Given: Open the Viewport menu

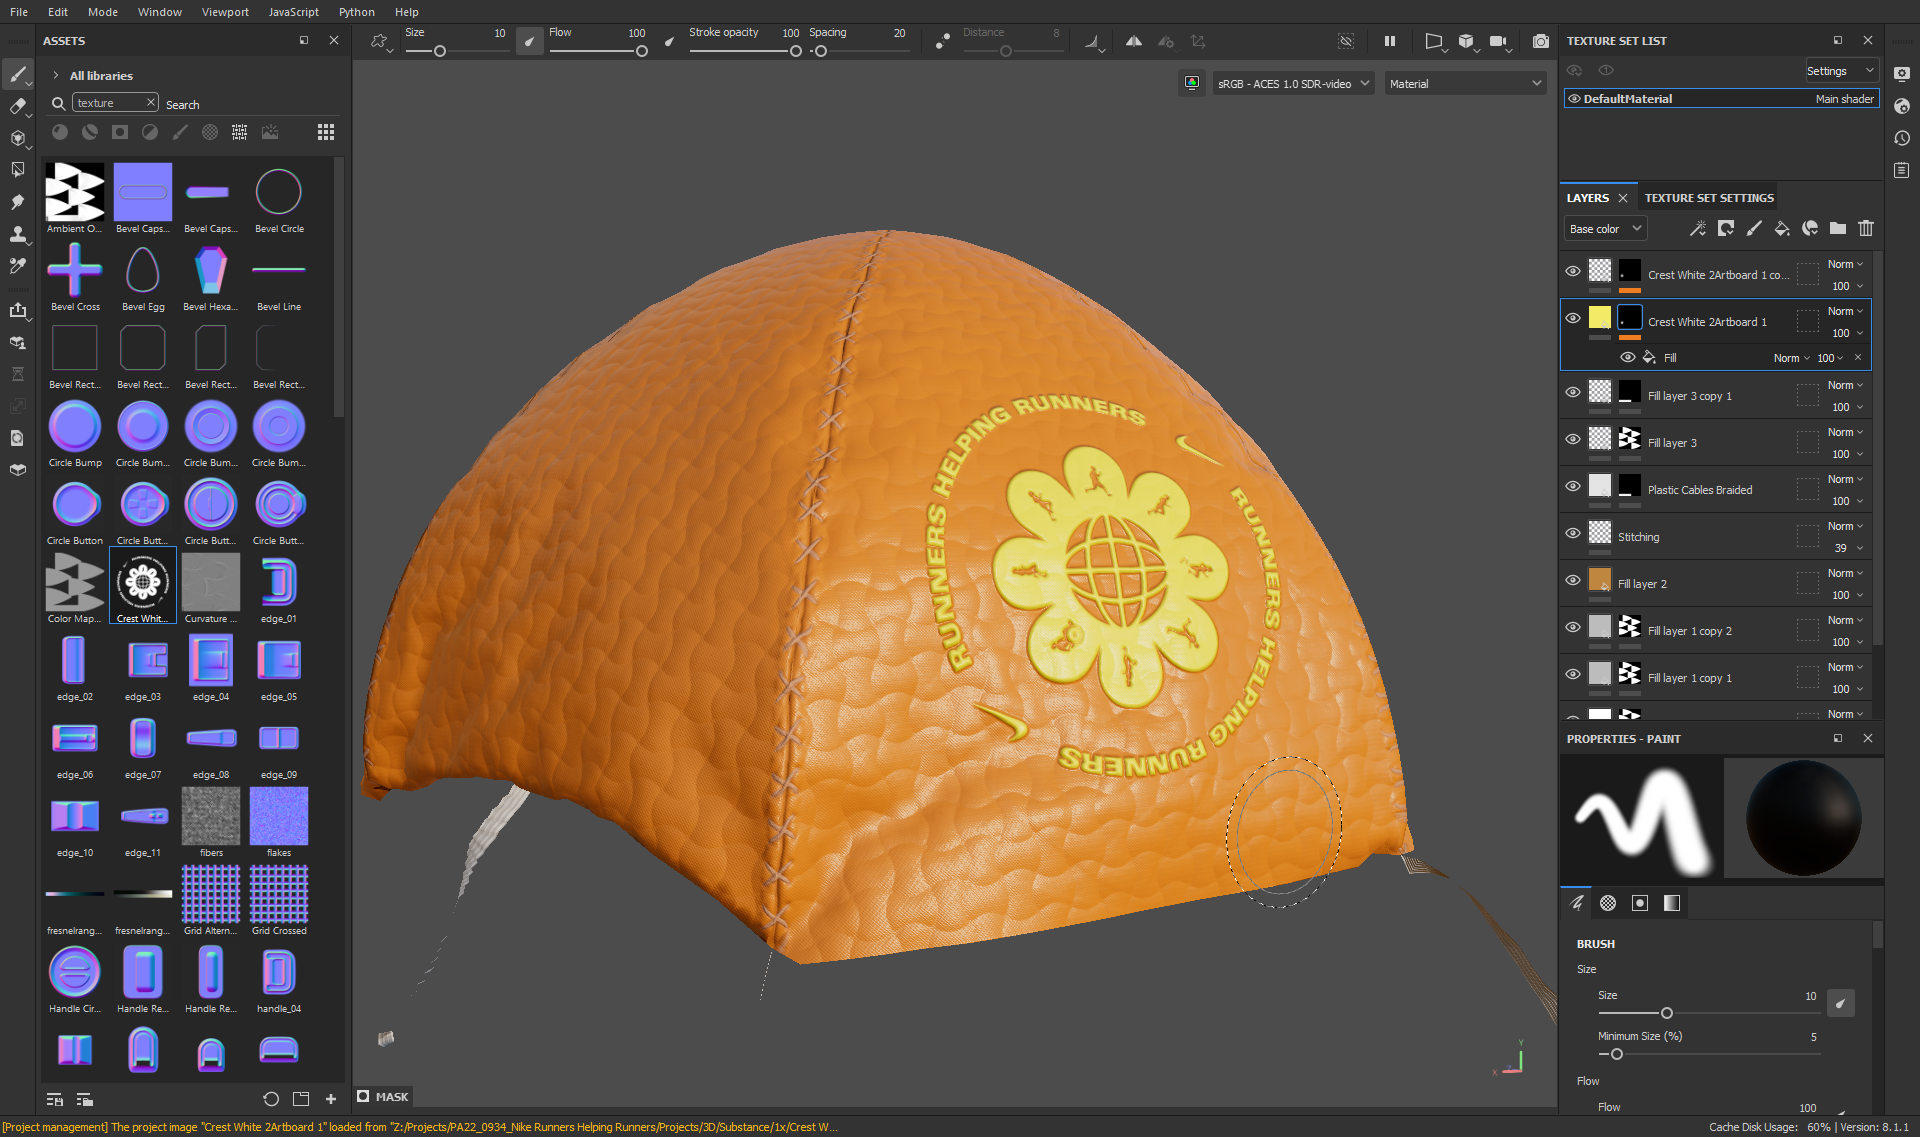Looking at the screenshot, I should [x=225, y=12].
